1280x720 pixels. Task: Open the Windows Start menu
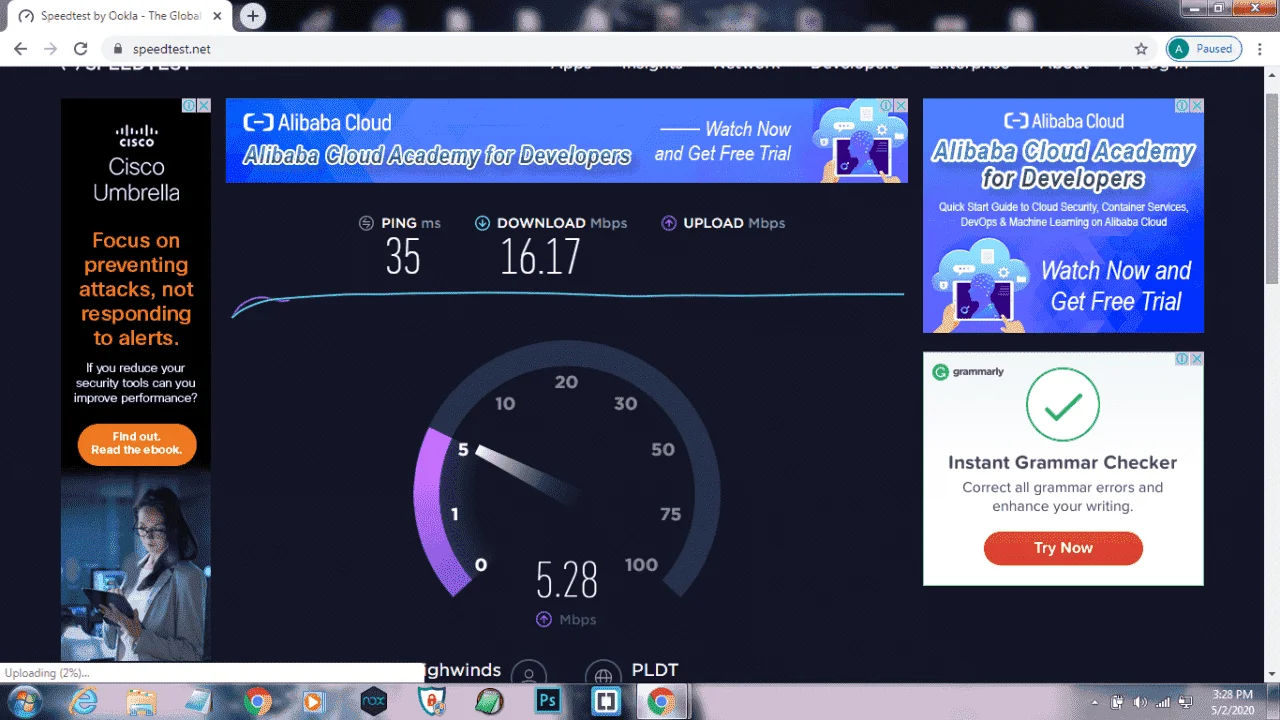click(23, 701)
